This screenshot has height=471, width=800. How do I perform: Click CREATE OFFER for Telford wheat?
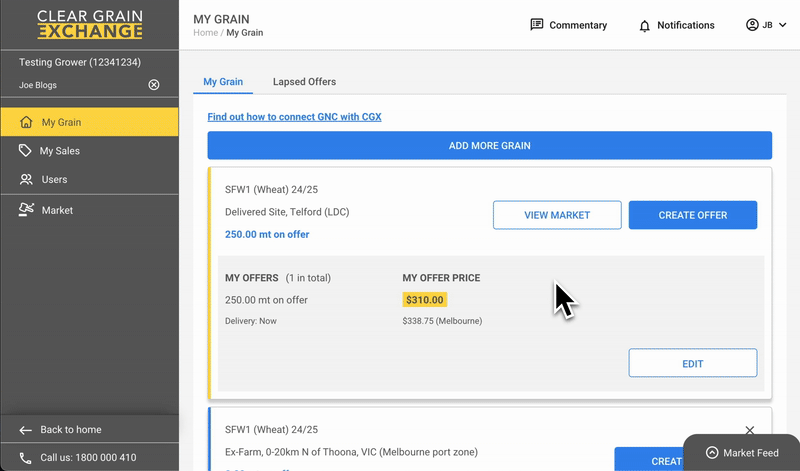693,215
